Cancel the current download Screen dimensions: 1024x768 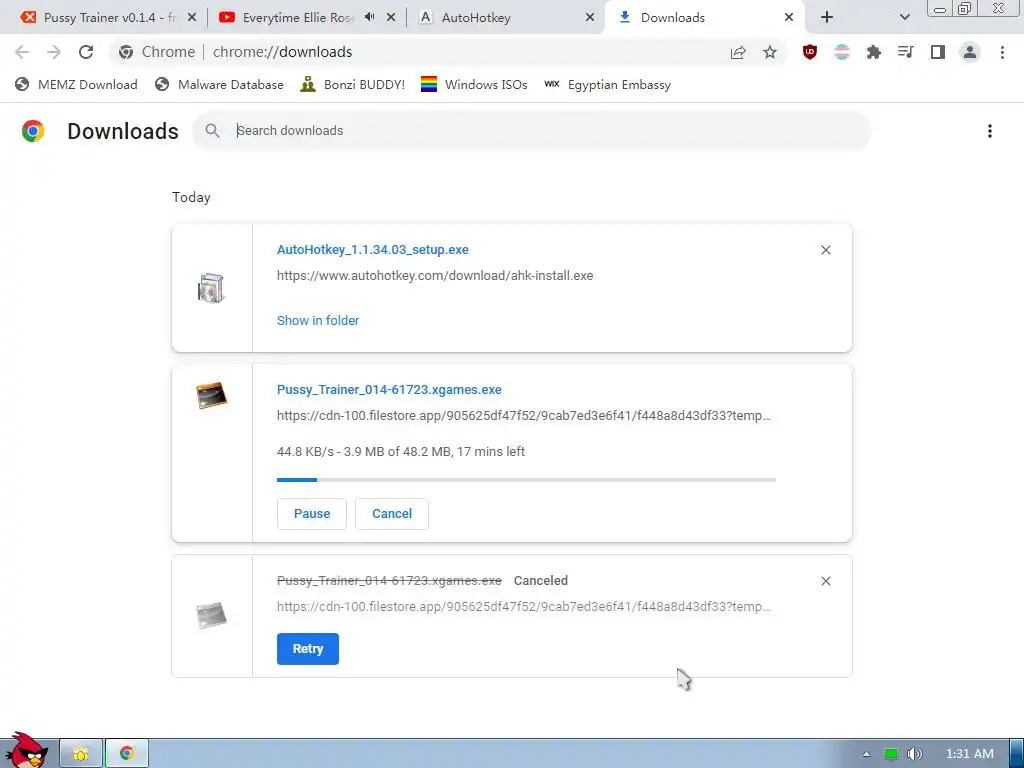(392, 514)
